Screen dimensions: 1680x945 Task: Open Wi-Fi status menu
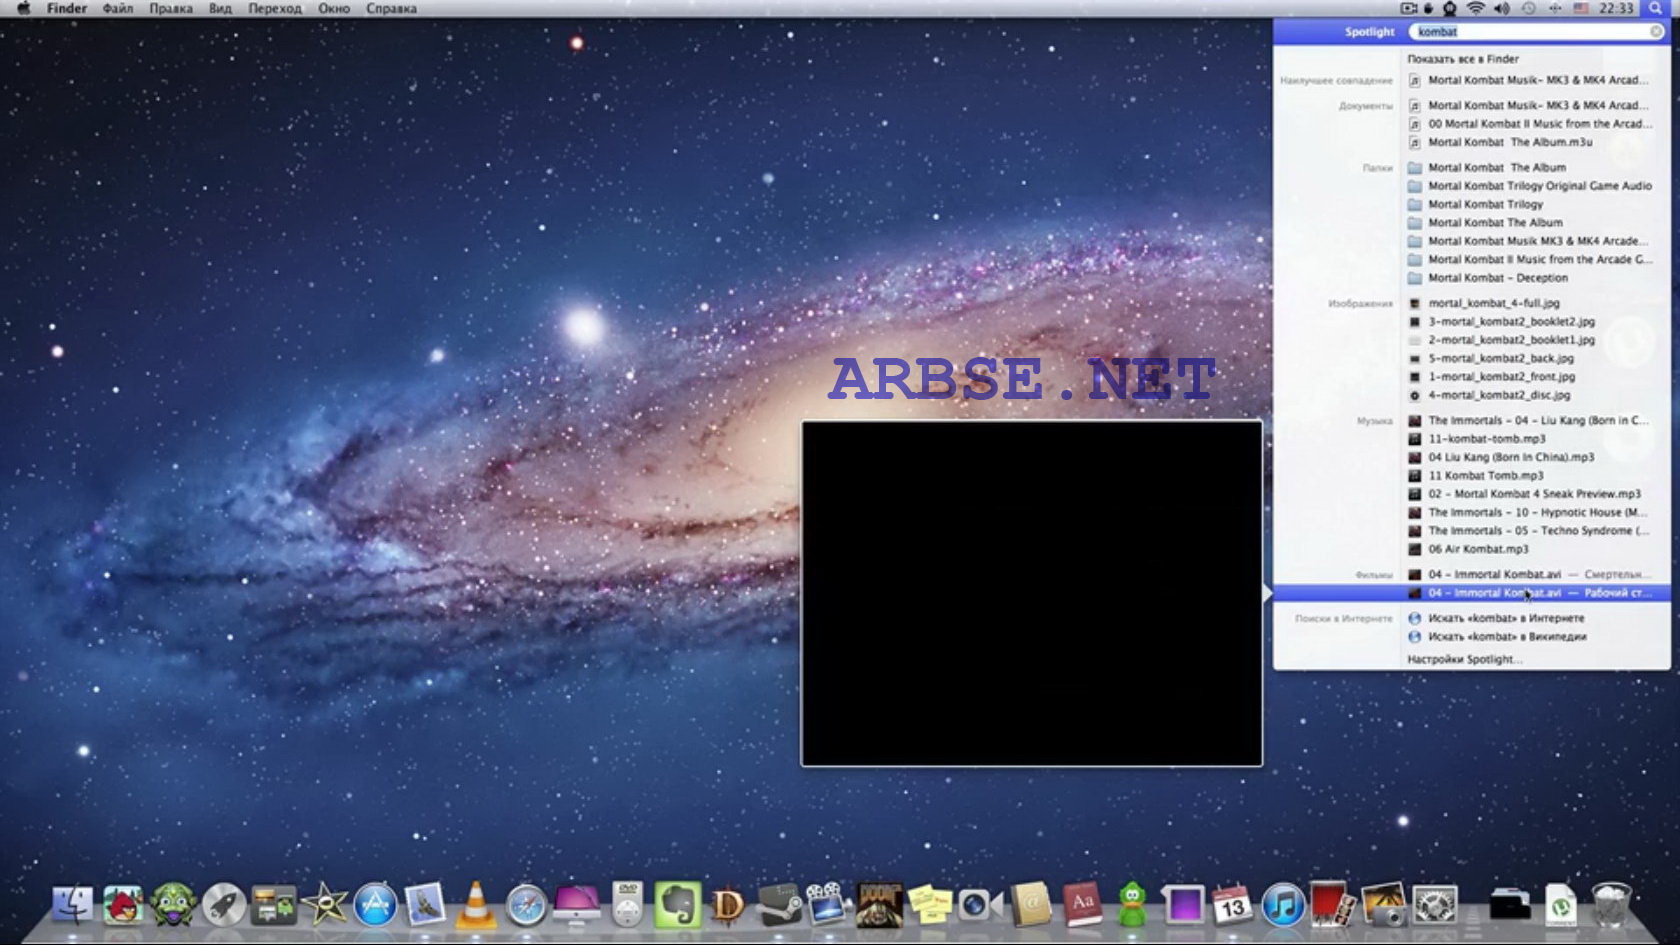coord(1475,8)
